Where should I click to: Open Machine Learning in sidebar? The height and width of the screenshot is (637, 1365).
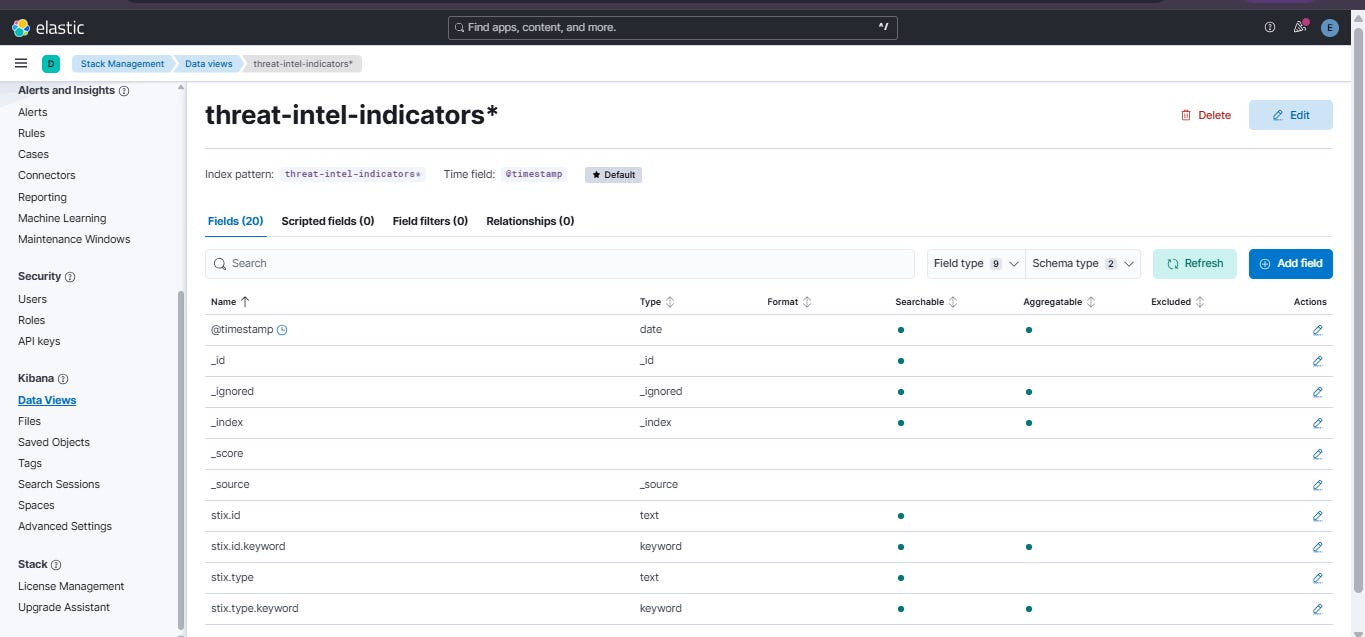point(62,219)
